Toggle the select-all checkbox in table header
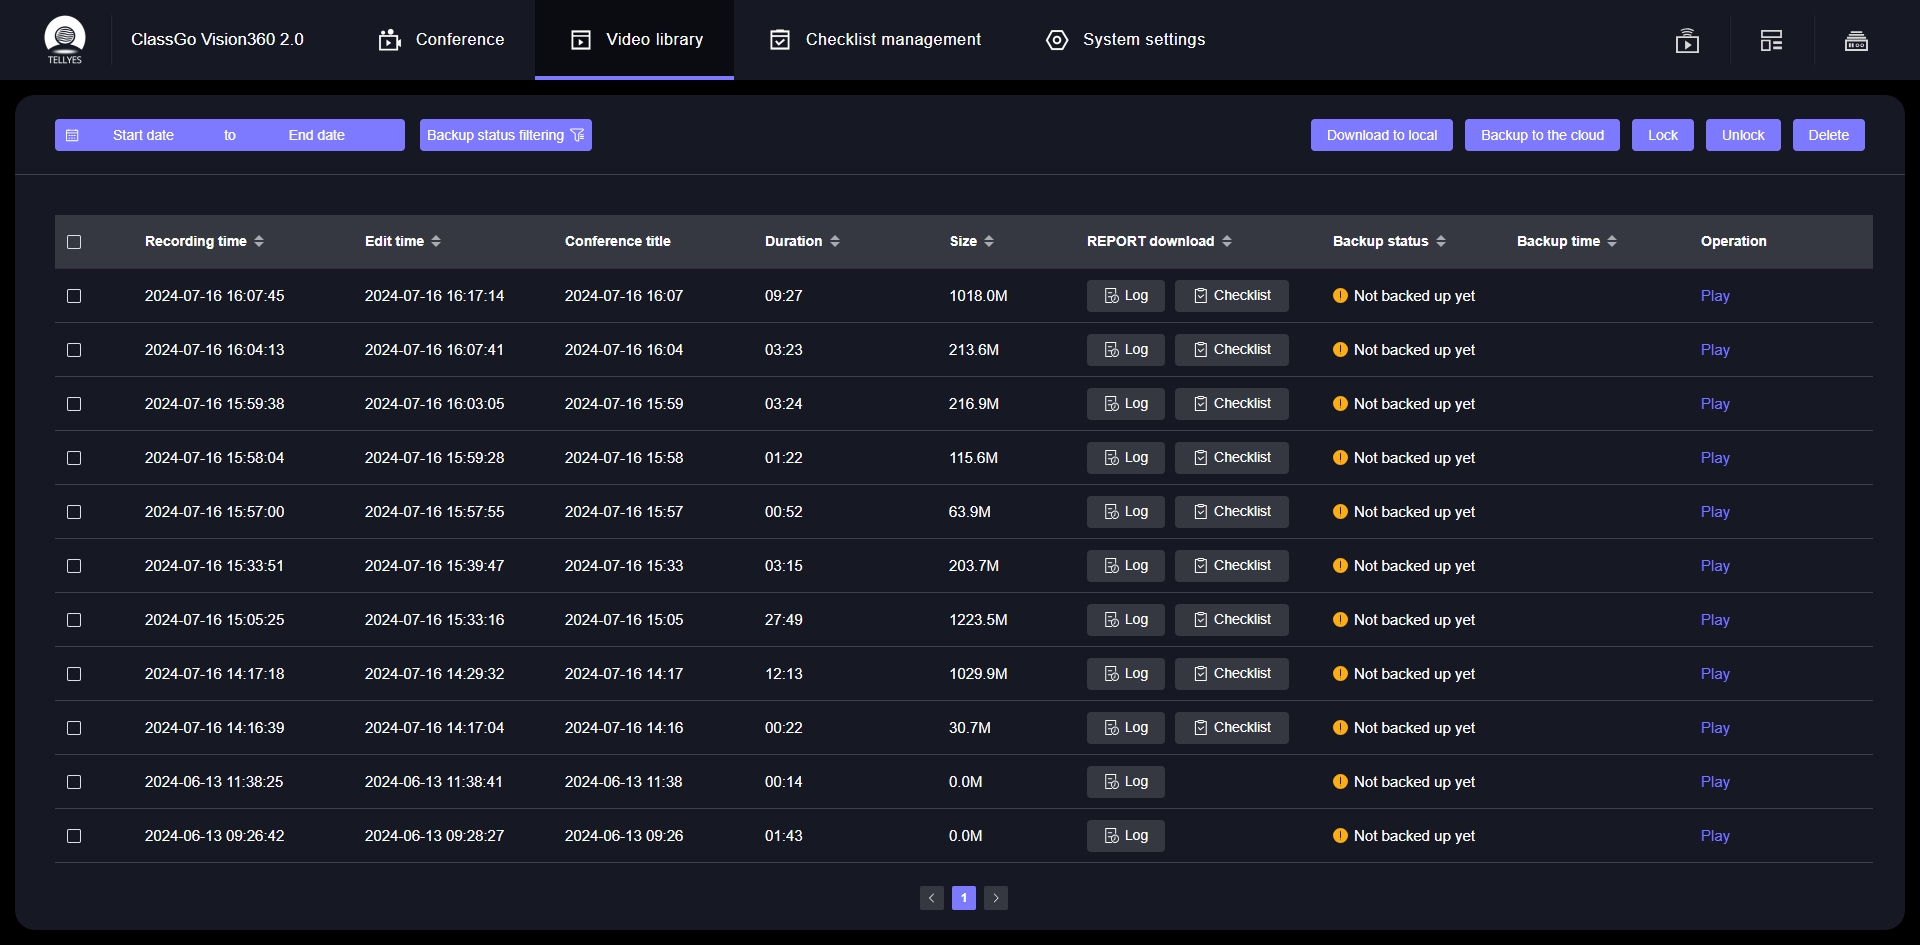This screenshot has width=1920, height=945. tap(74, 242)
